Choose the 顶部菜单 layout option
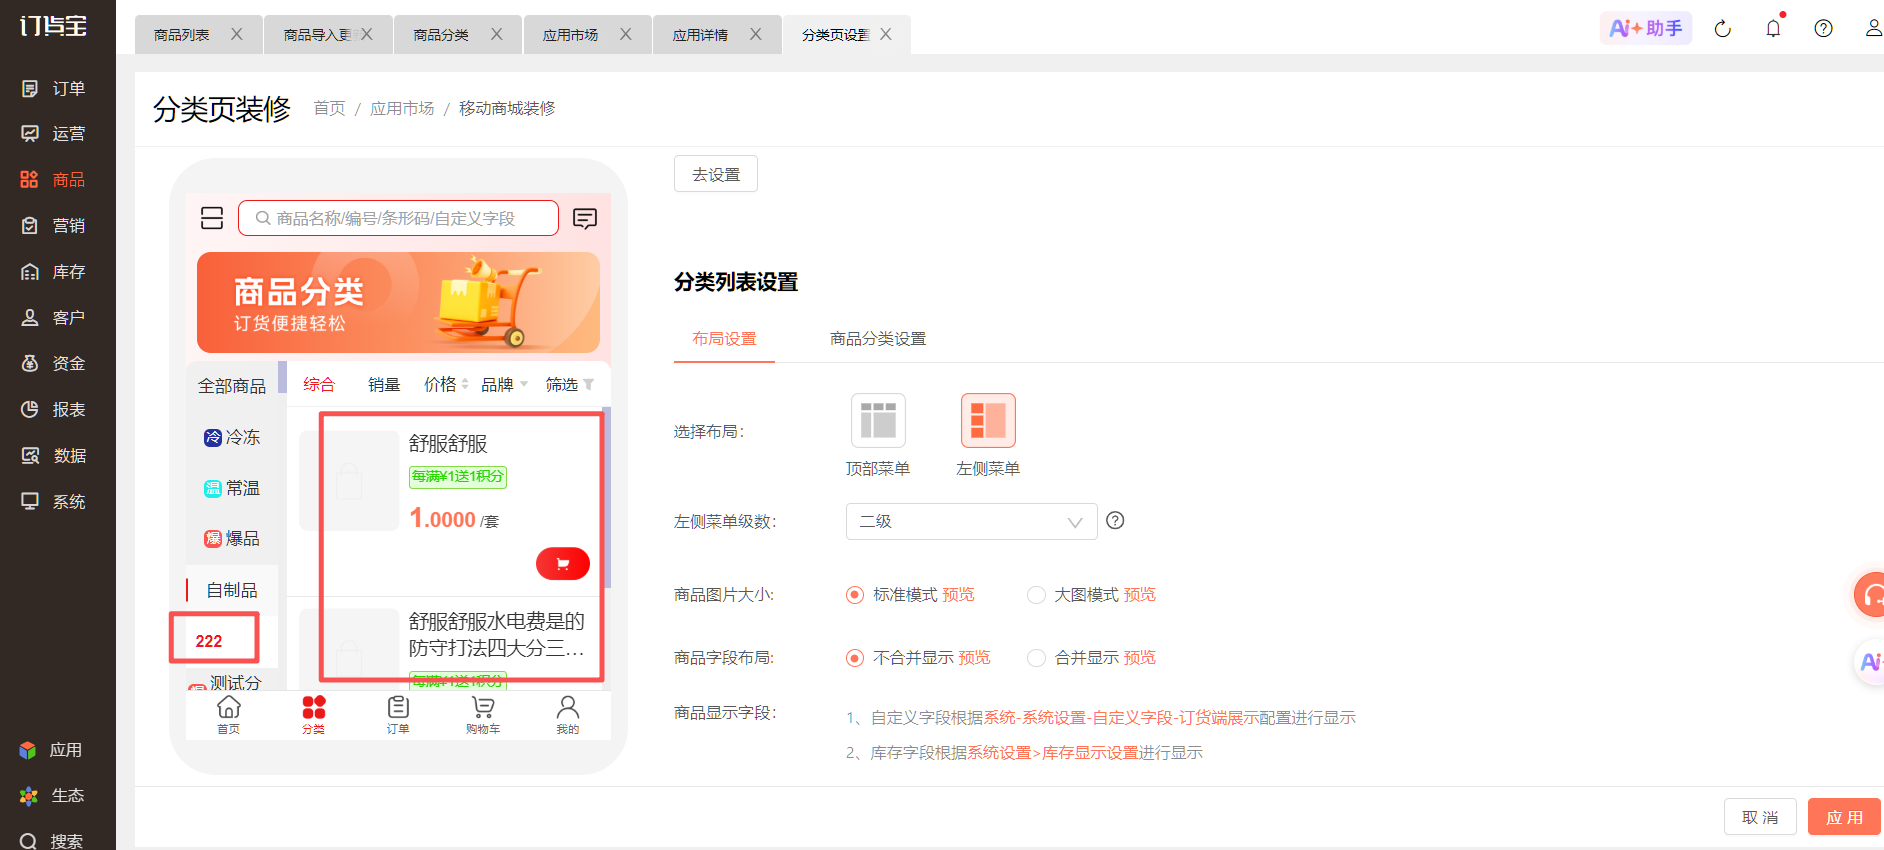The width and height of the screenshot is (1884, 850). pyautogui.click(x=878, y=421)
